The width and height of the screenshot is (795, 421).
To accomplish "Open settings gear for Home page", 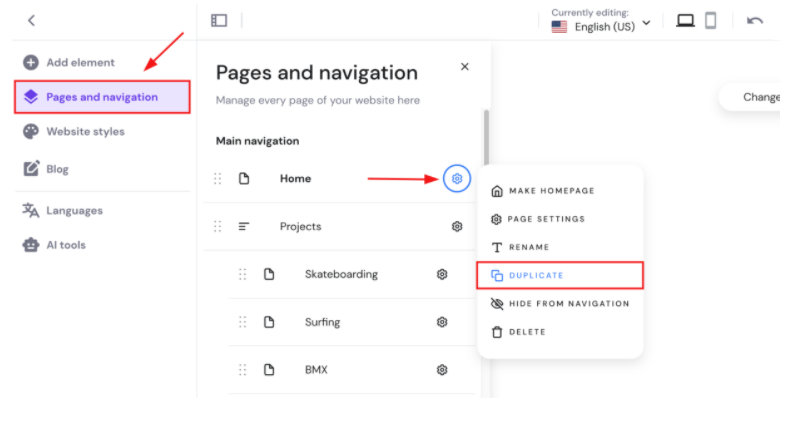I will (x=457, y=179).
